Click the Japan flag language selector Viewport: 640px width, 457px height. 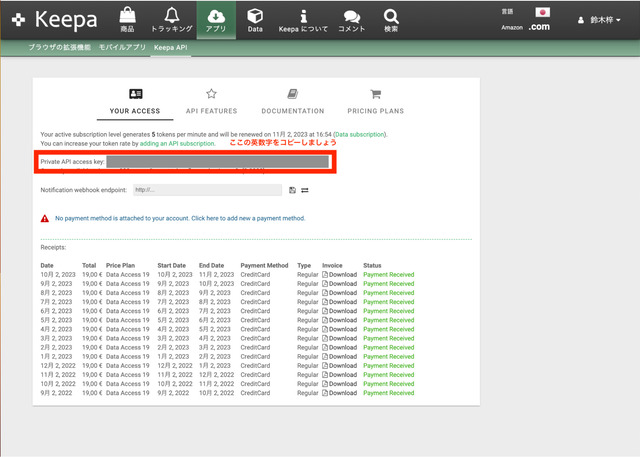(x=542, y=12)
